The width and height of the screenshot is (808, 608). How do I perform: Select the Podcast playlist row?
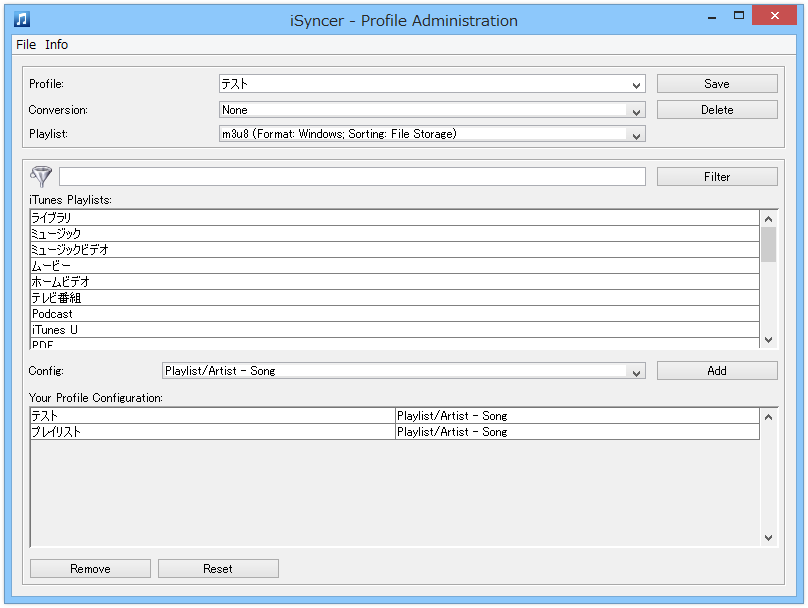(395, 314)
